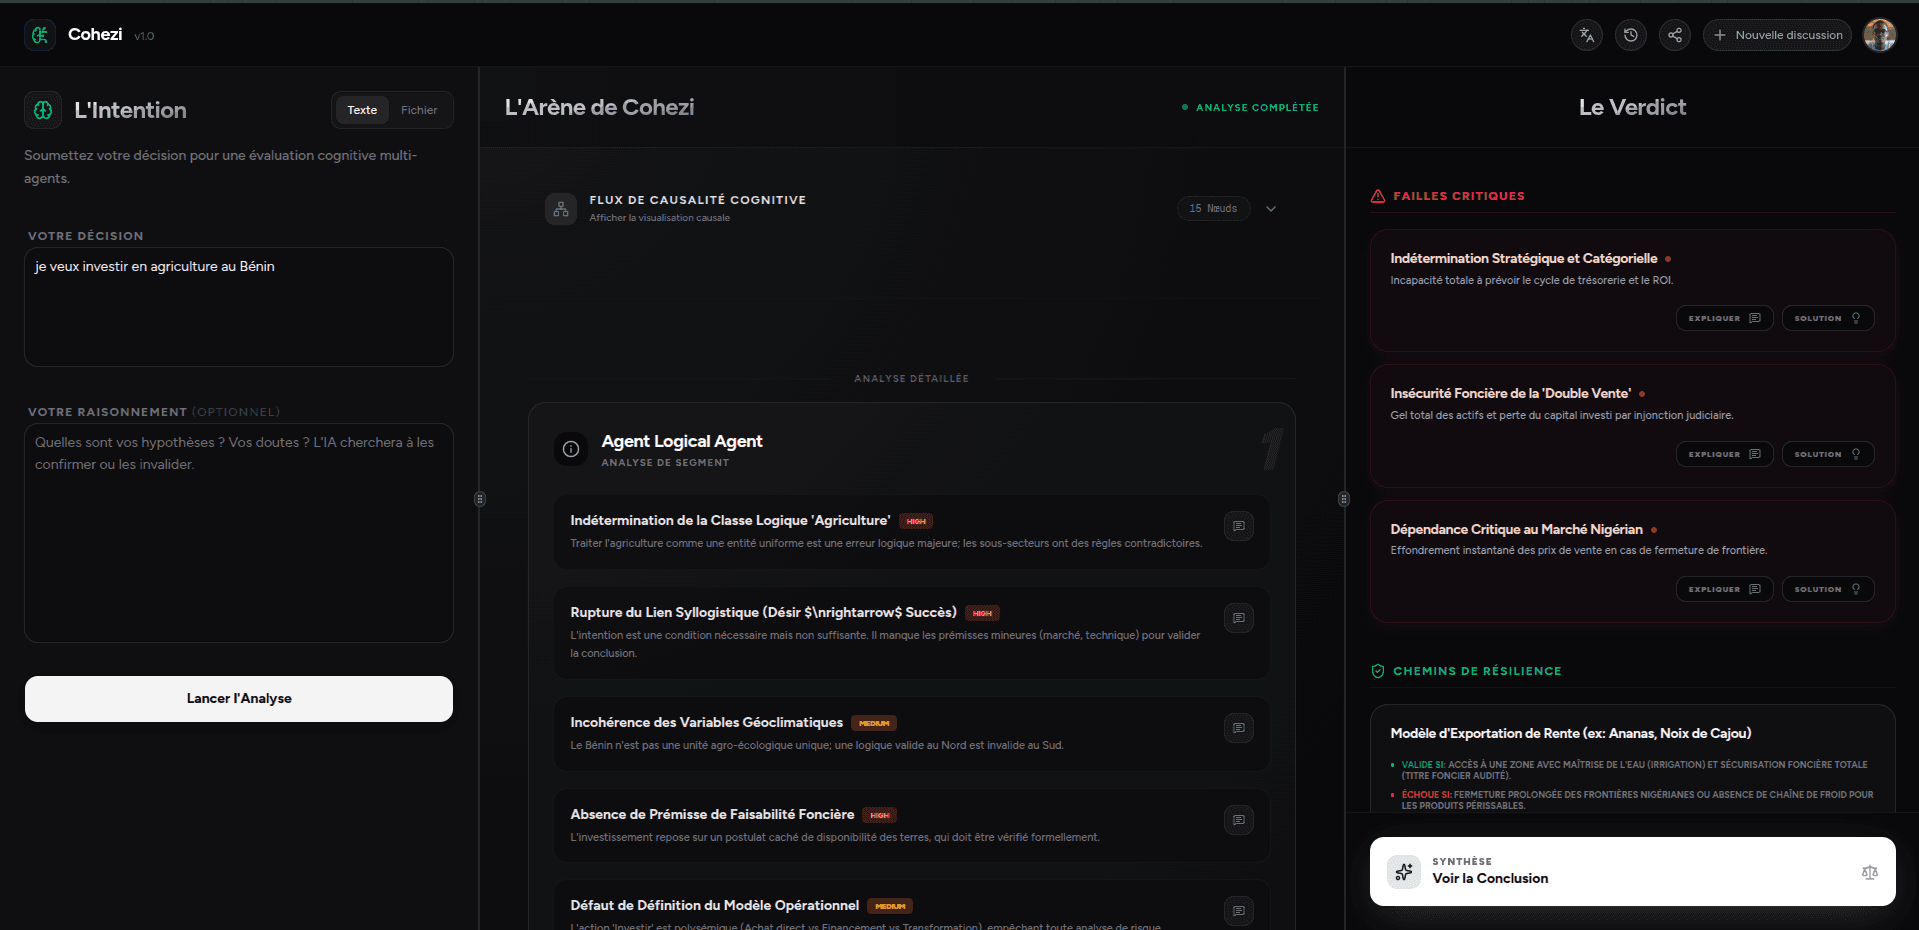
Task: Click Expliquer for Insécurité Foncière
Action: click(x=1724, y=454)
